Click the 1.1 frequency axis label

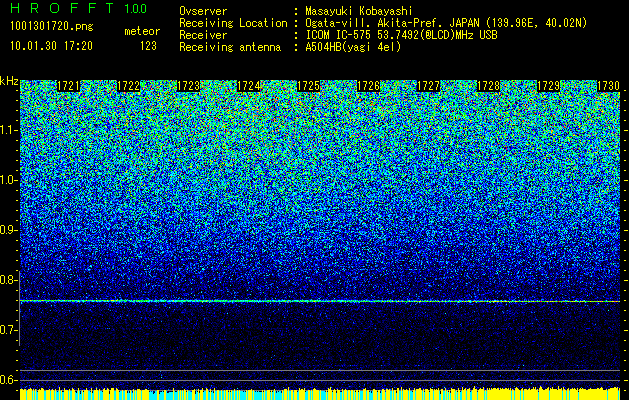coord(8,130)
